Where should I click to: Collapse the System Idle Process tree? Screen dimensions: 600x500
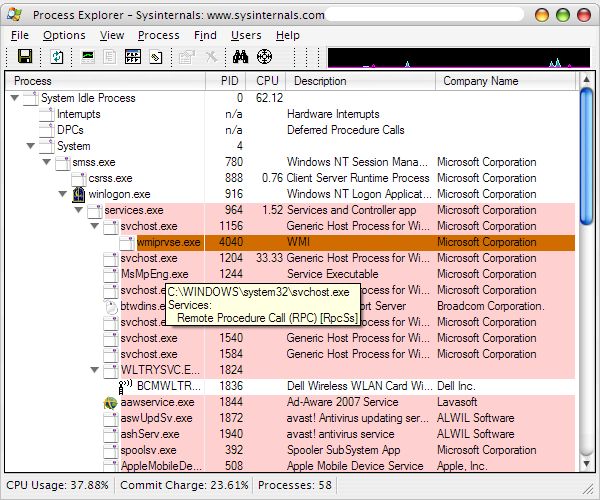coord(15,98)
